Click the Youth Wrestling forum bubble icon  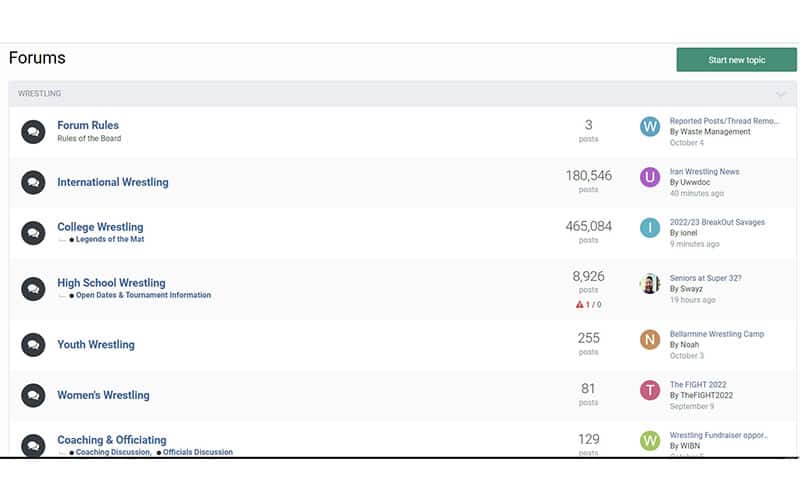pyautogui.click(x=33, y=345)
